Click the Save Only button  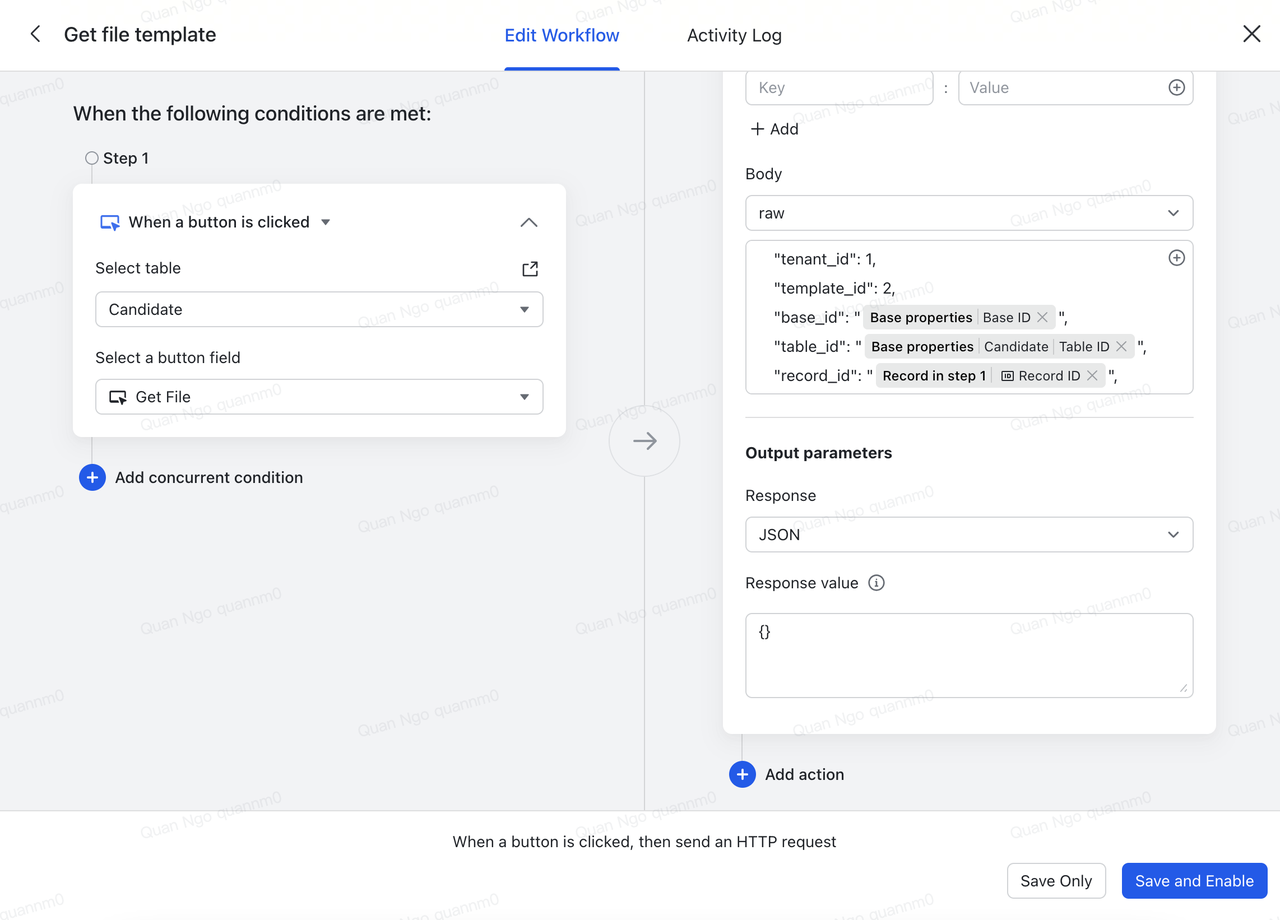pos(1056,881)
